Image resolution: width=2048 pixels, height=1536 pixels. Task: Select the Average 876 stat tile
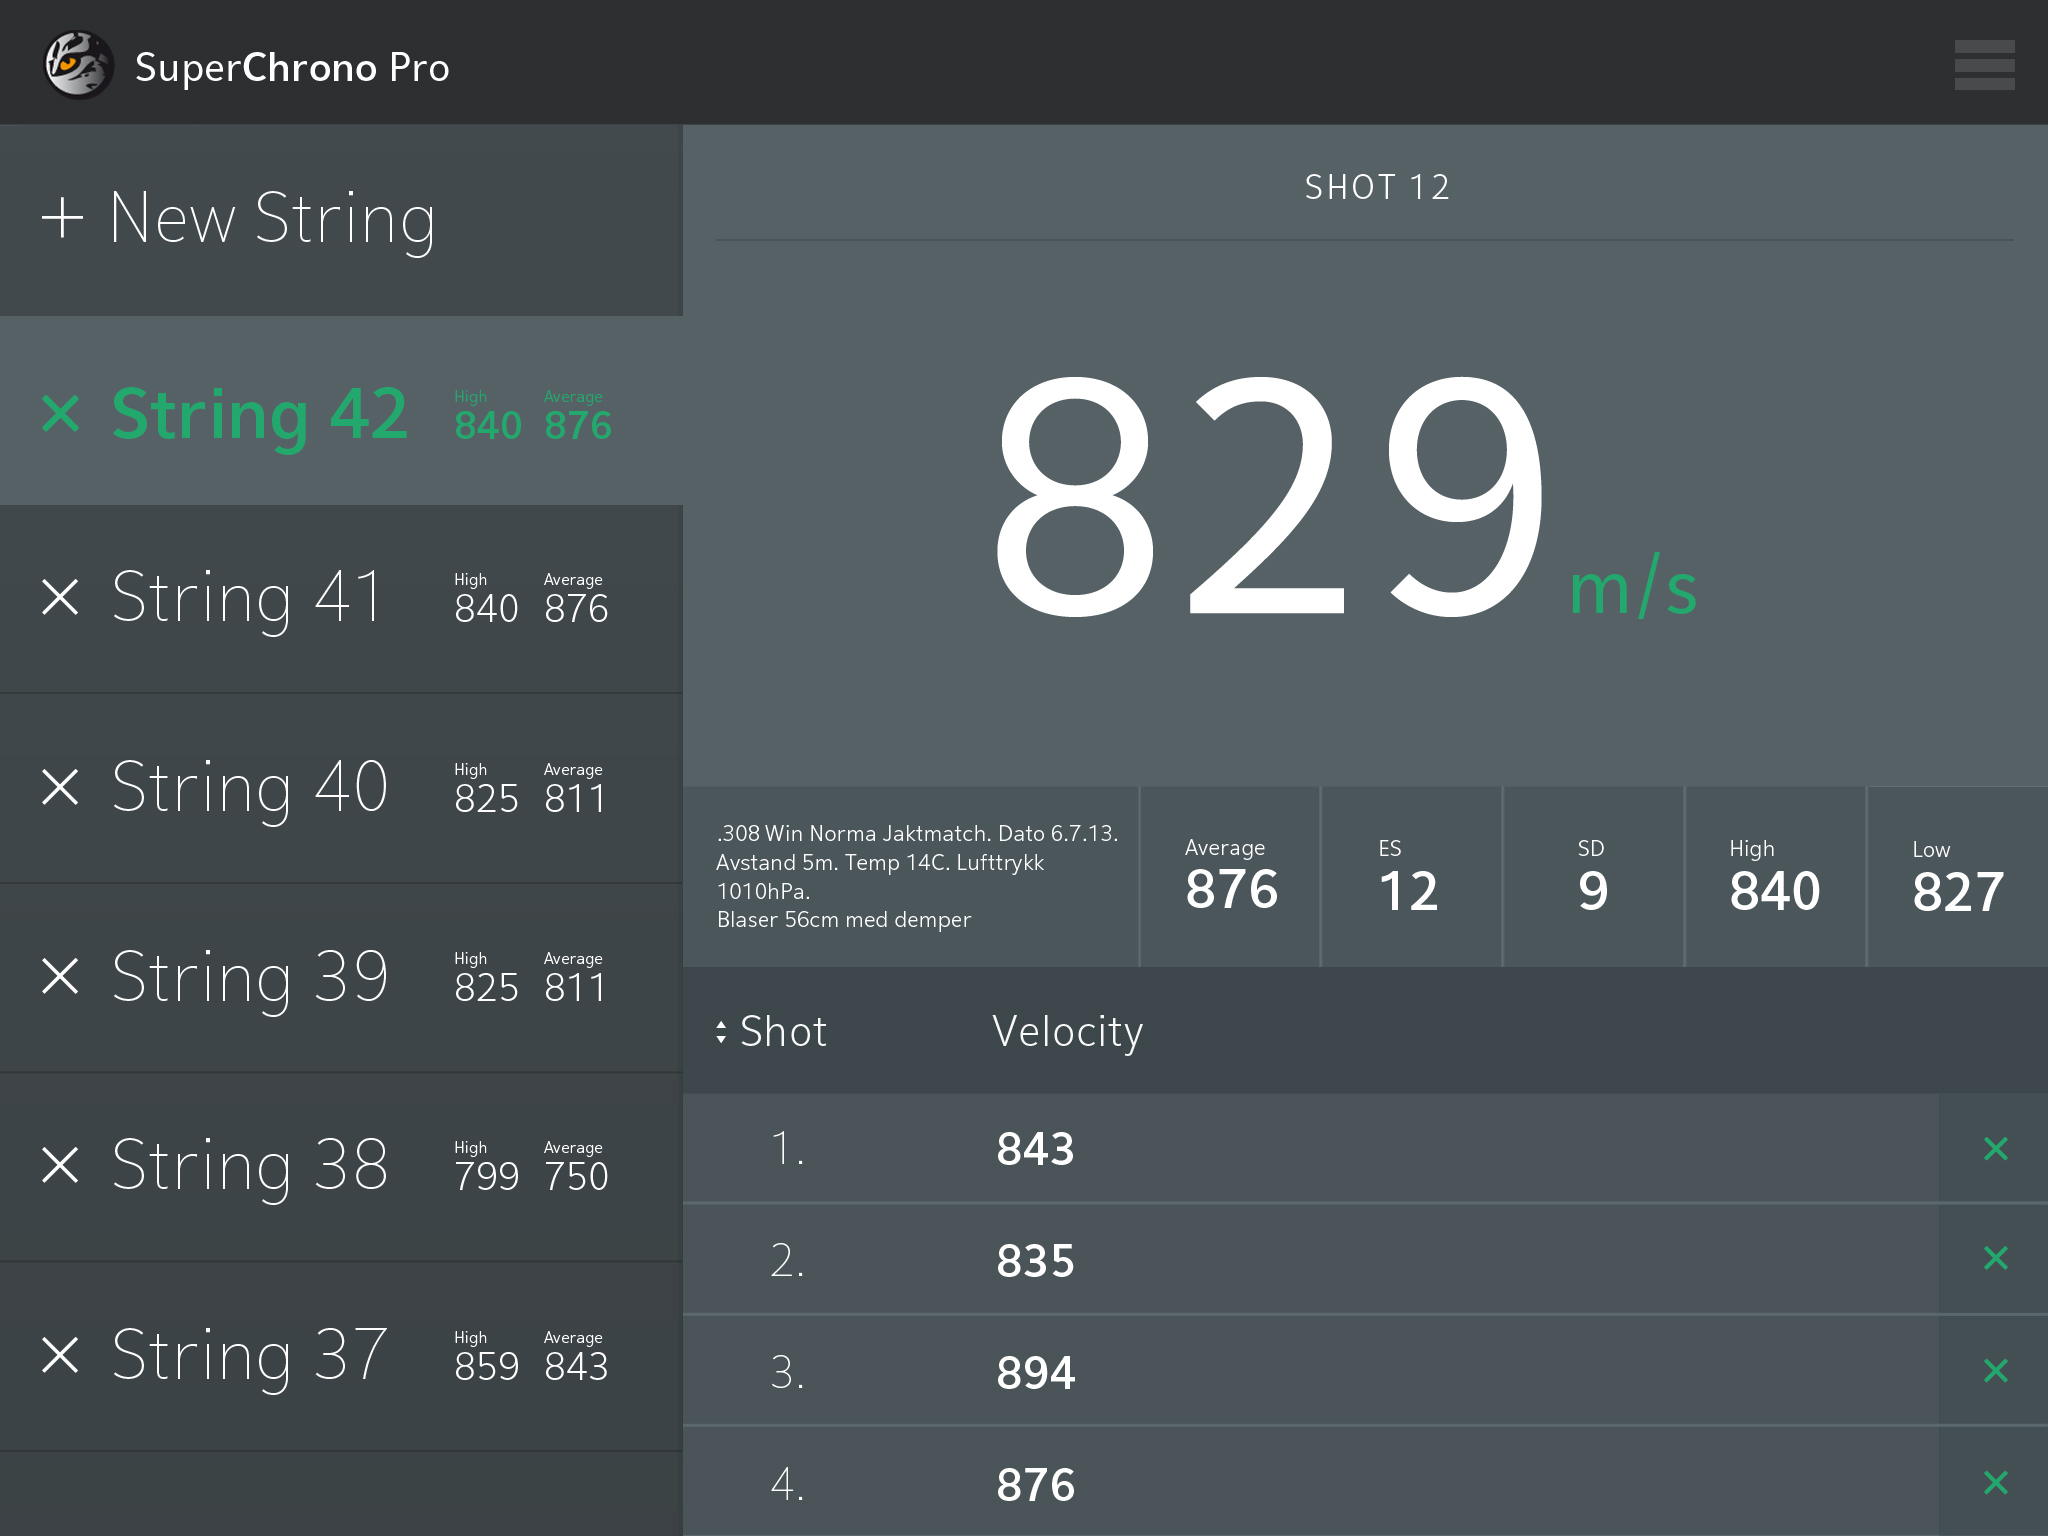click(1230, 876)
